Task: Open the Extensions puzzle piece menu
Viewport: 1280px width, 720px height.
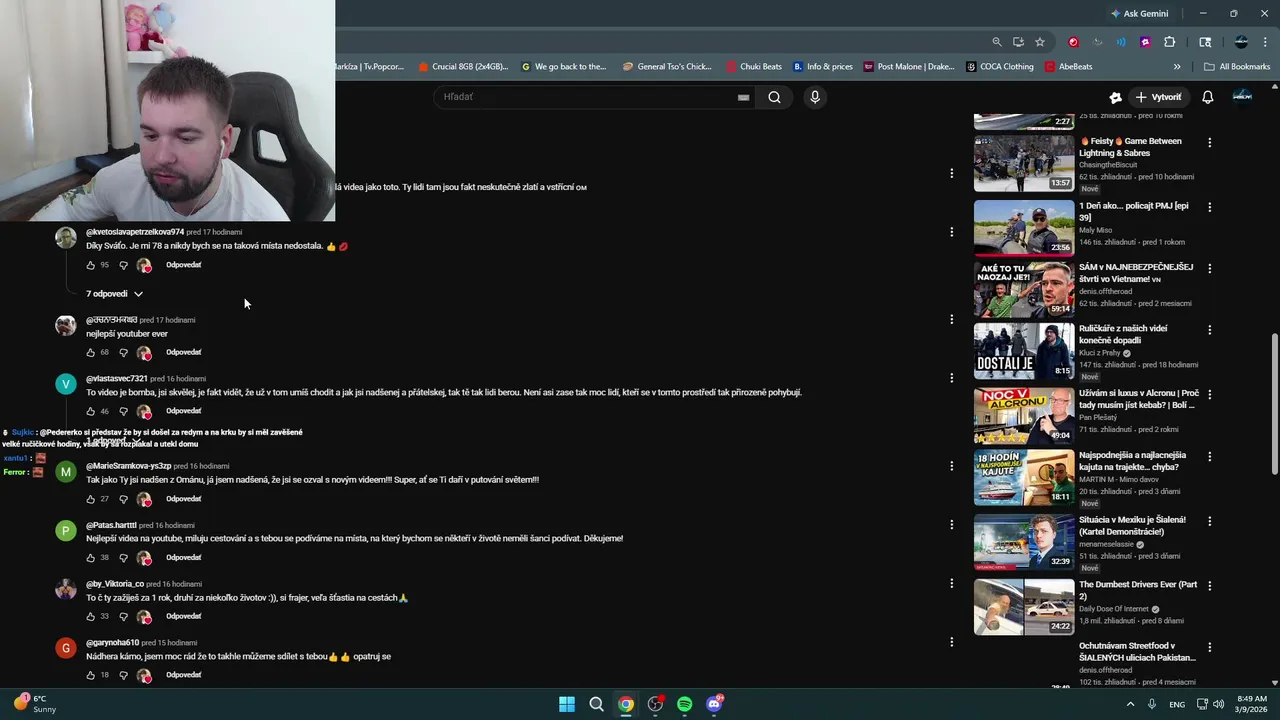Action: tap(1170, 42)
